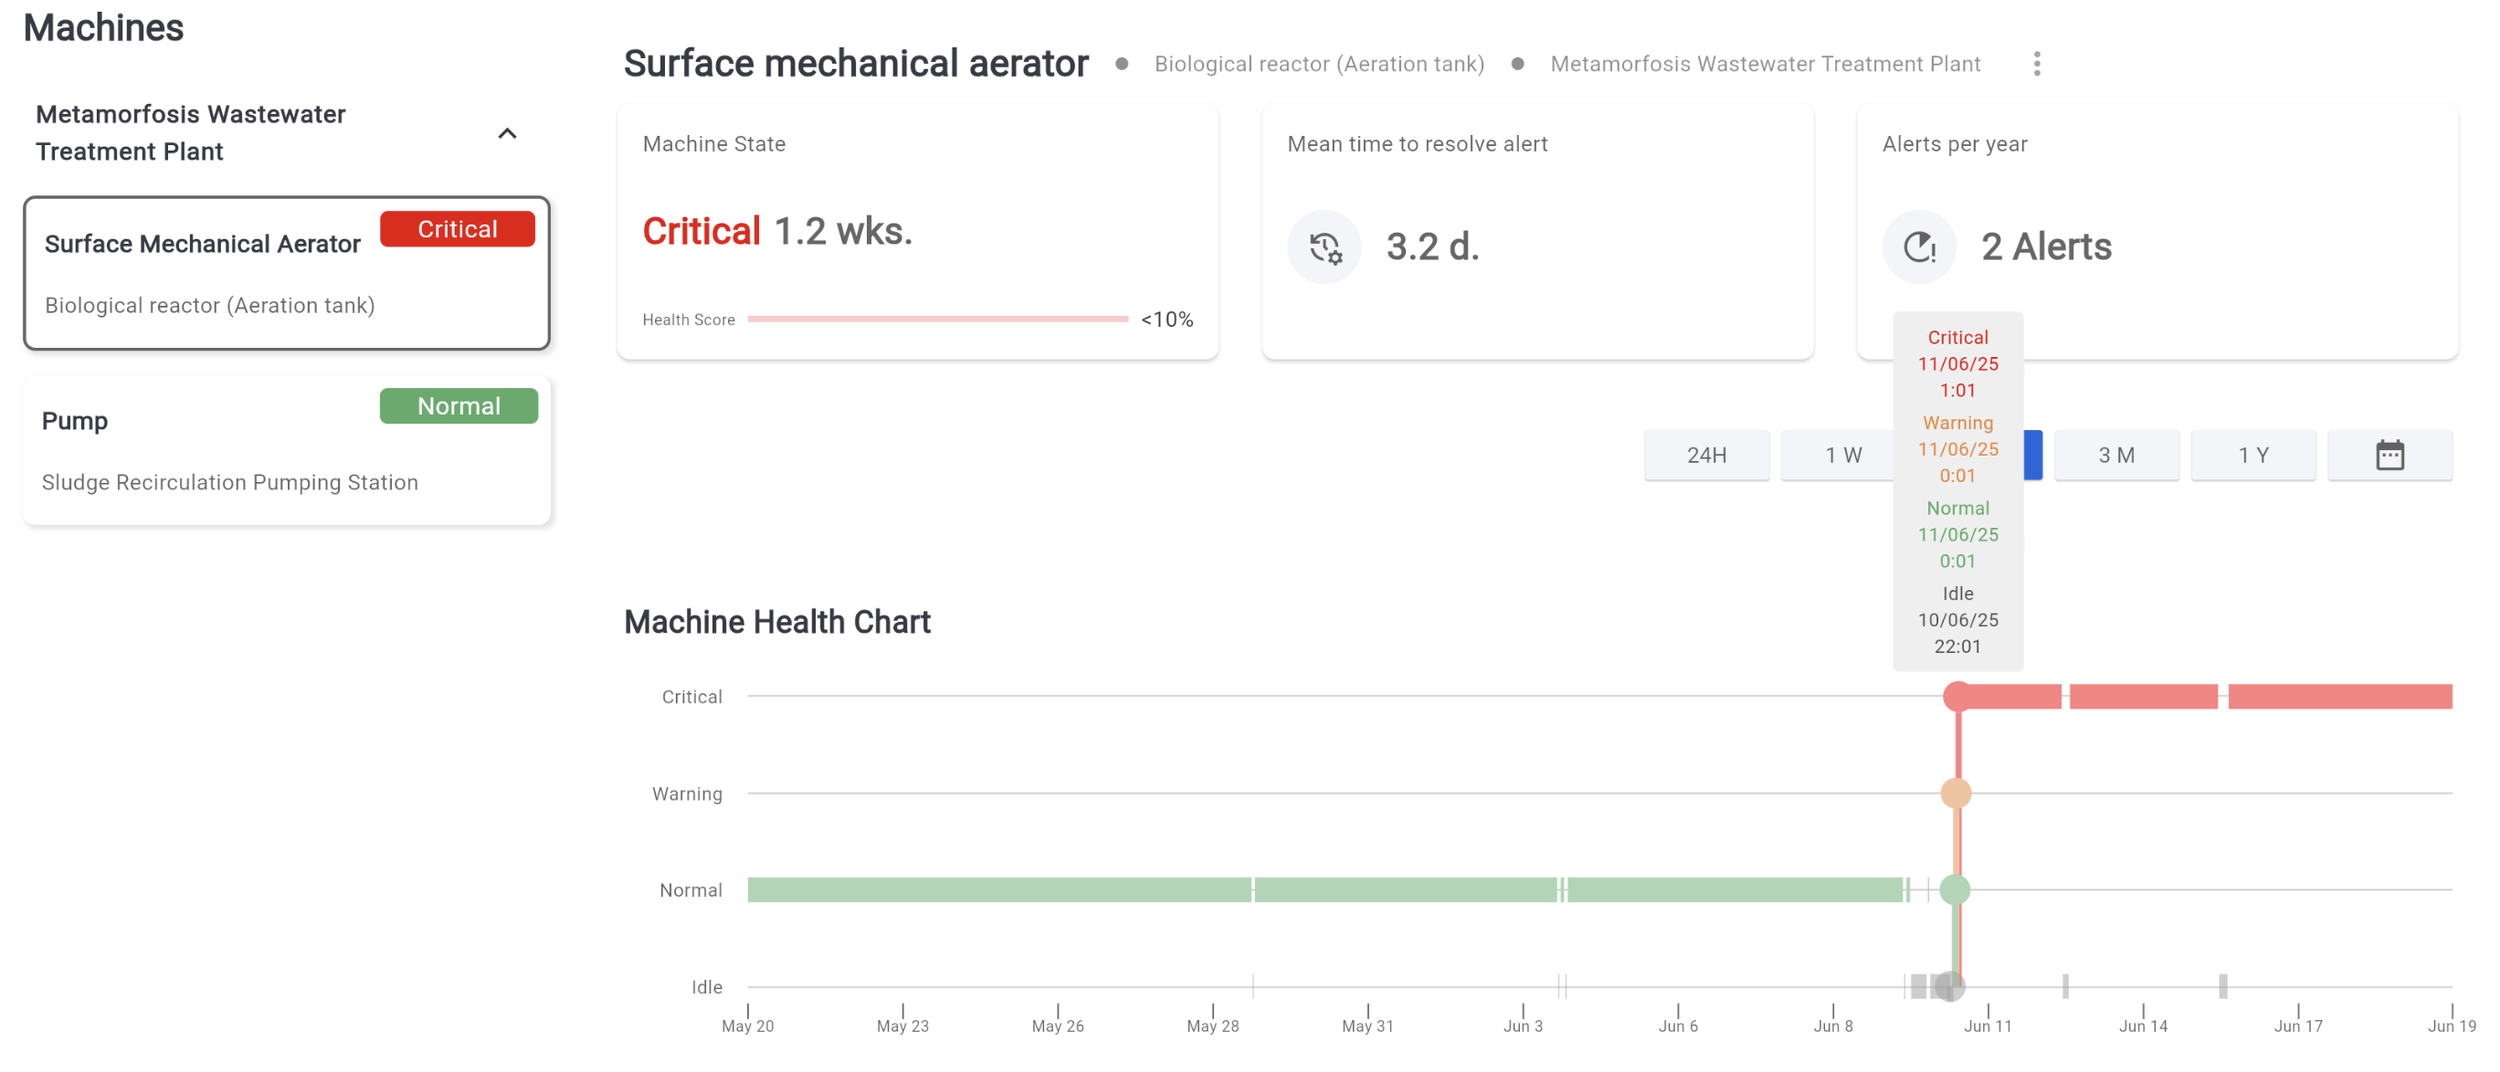Image resolution: width=2500 pixels, height=1072 pixels.
Task: Click the green Normal status badge
Action: coord(458,406)
